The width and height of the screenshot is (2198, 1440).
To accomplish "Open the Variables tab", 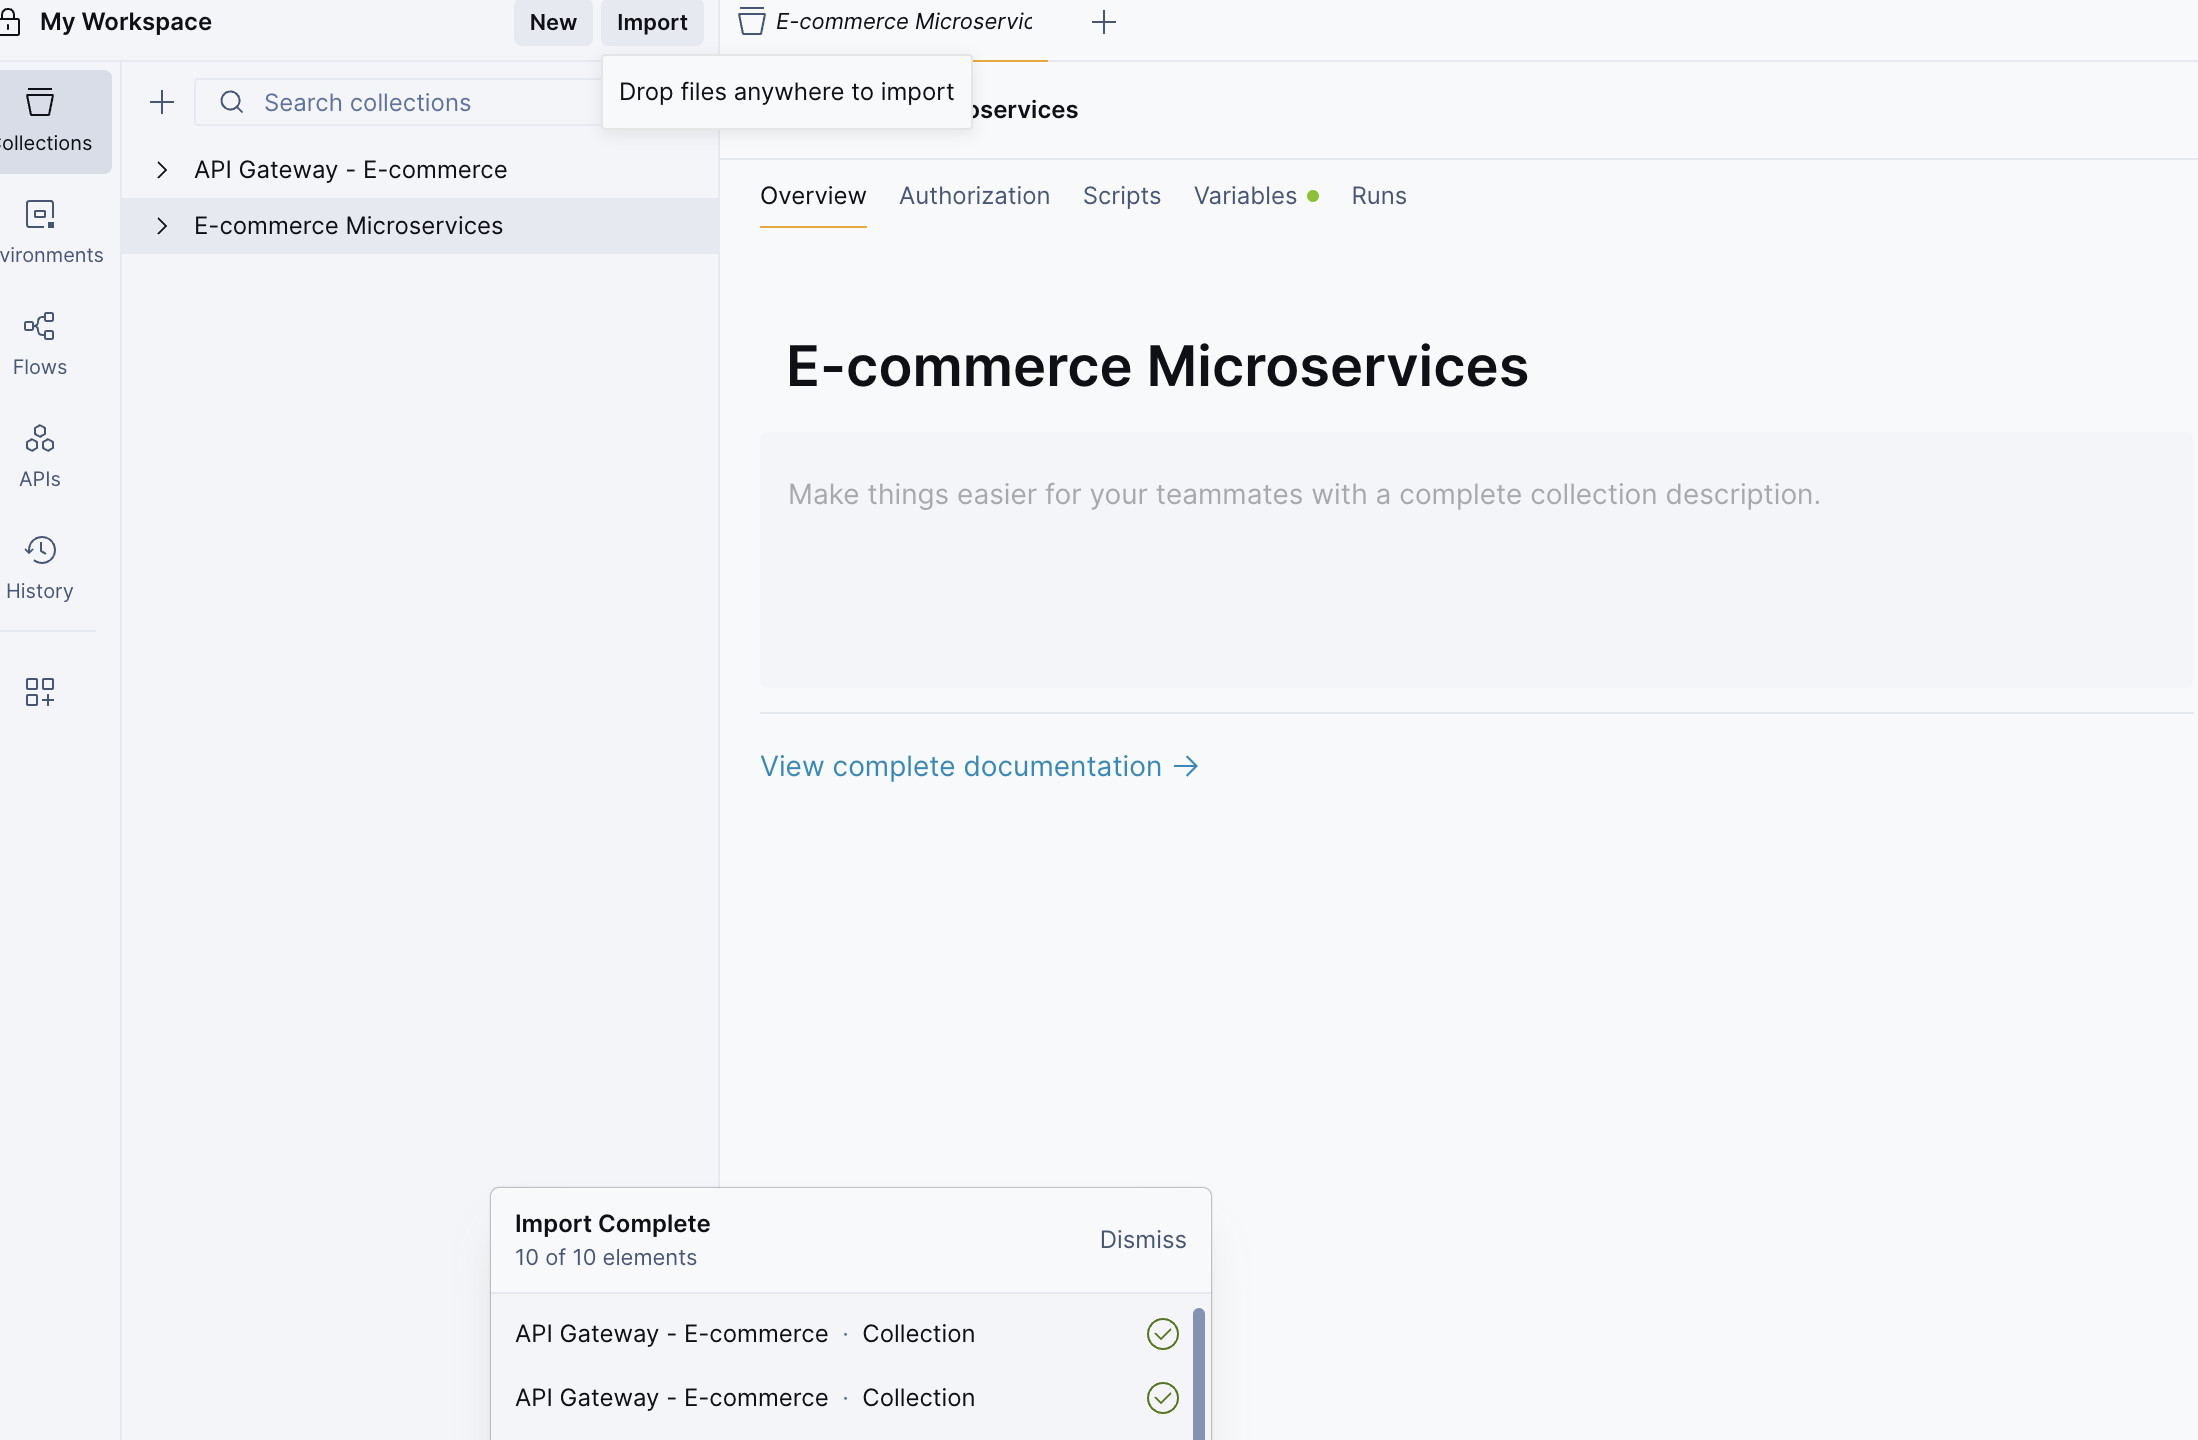I will pyautogui.click(x=1245, y=195).
